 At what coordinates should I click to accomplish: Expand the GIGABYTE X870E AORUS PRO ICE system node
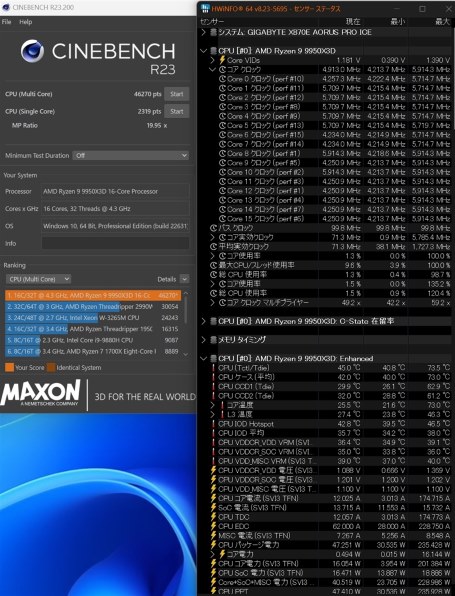coord(203,32)
